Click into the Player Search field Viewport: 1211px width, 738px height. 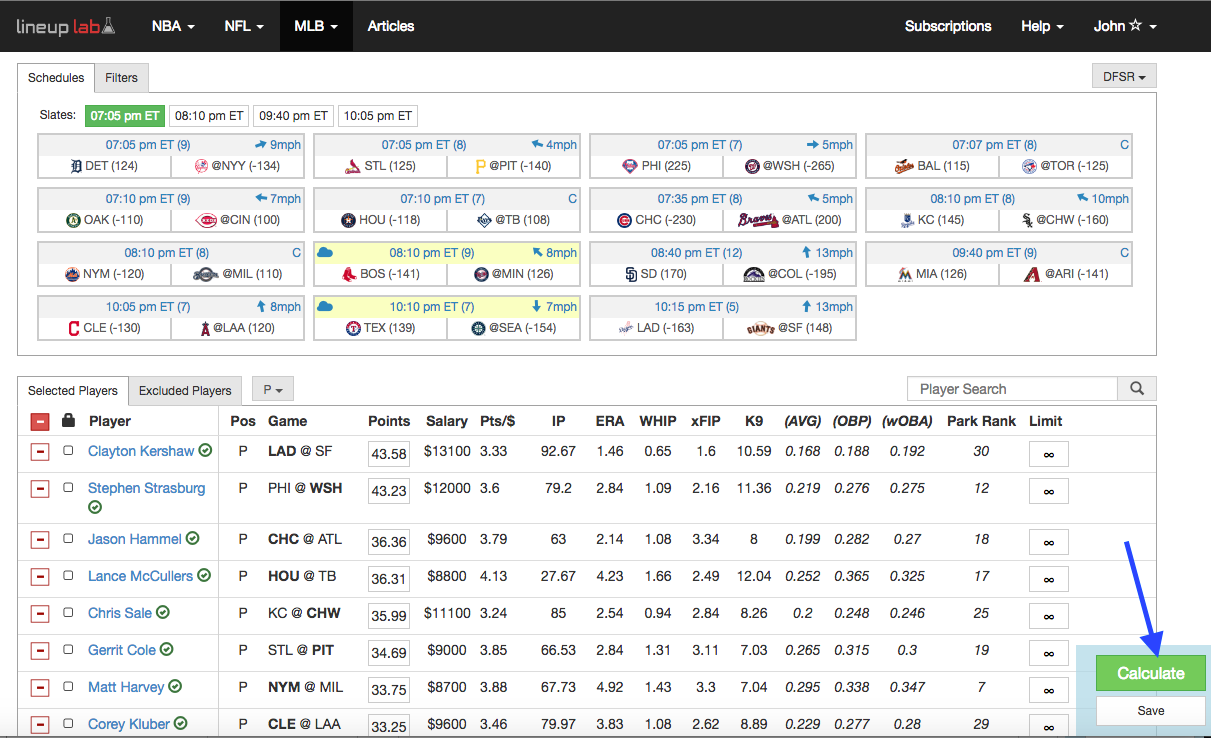[1012, 389]
